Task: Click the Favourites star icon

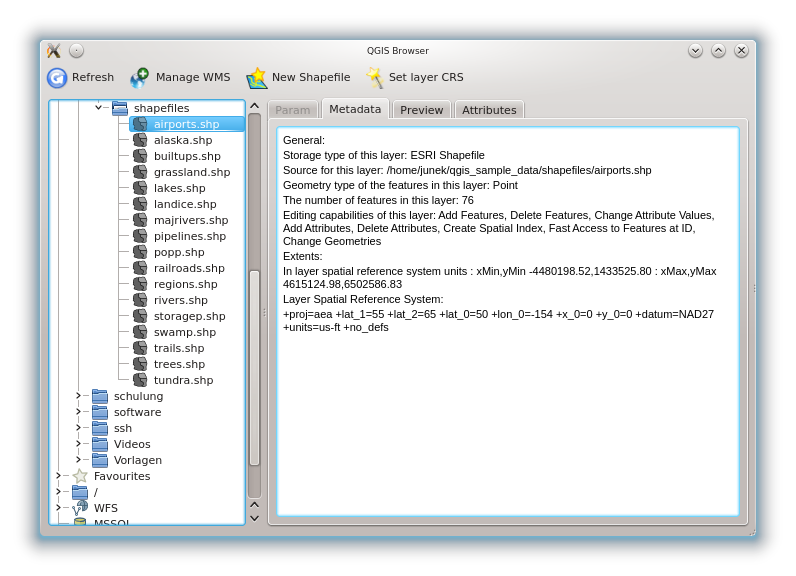Action: click(80, 476)
